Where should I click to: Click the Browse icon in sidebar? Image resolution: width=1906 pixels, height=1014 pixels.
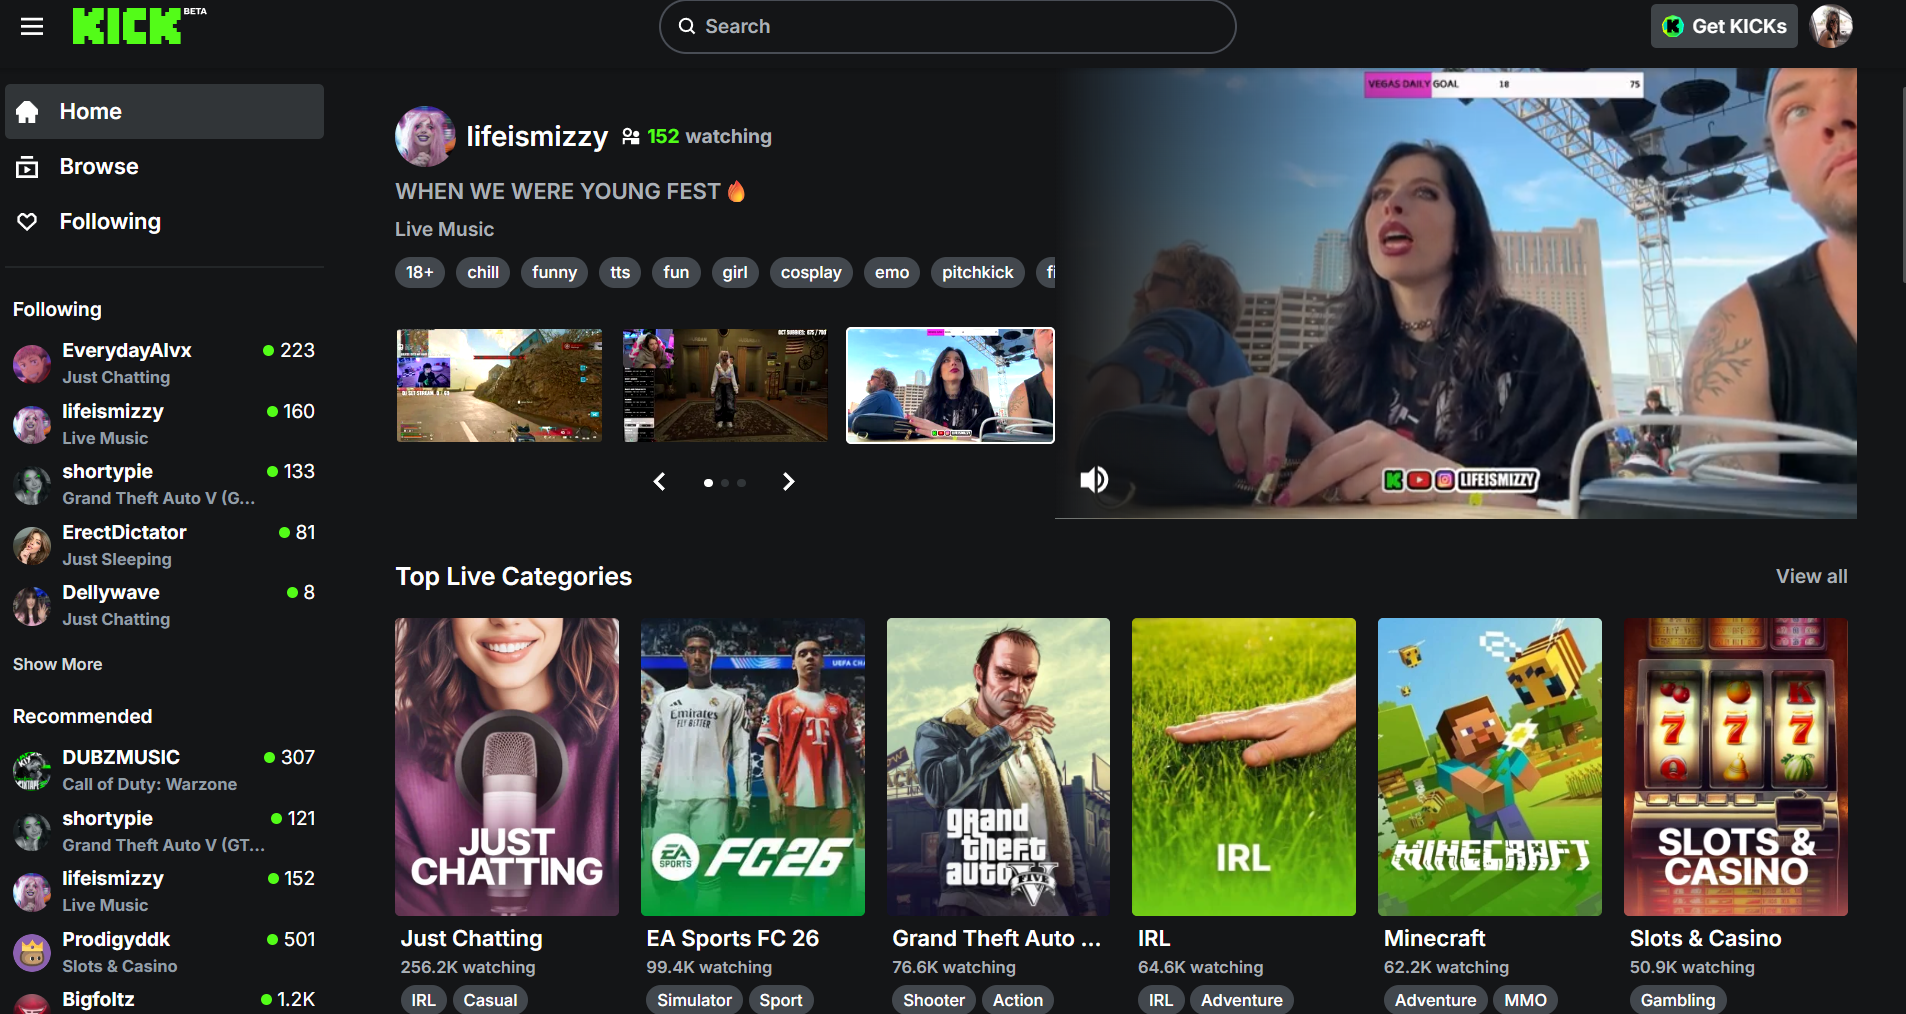point(27,167)
